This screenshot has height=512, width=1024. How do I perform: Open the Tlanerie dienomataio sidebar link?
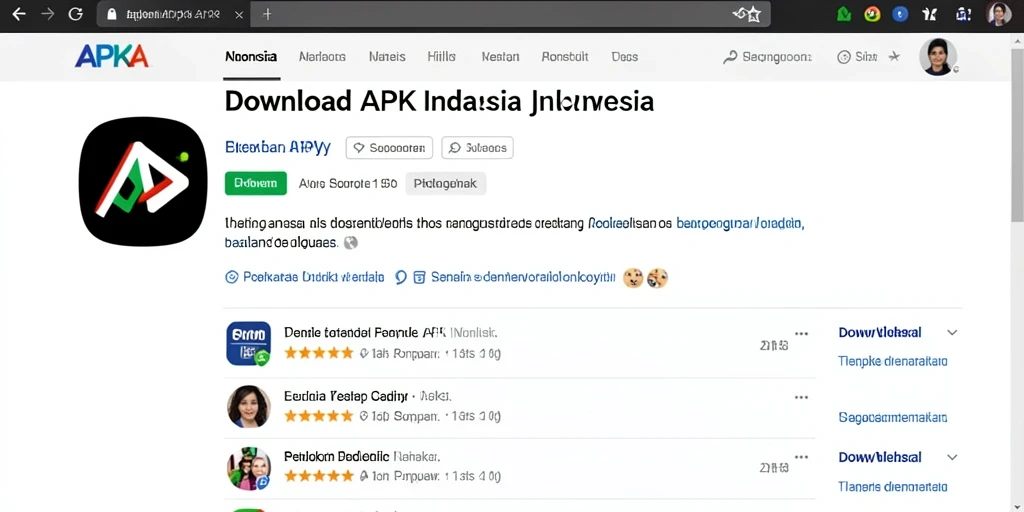893,487
